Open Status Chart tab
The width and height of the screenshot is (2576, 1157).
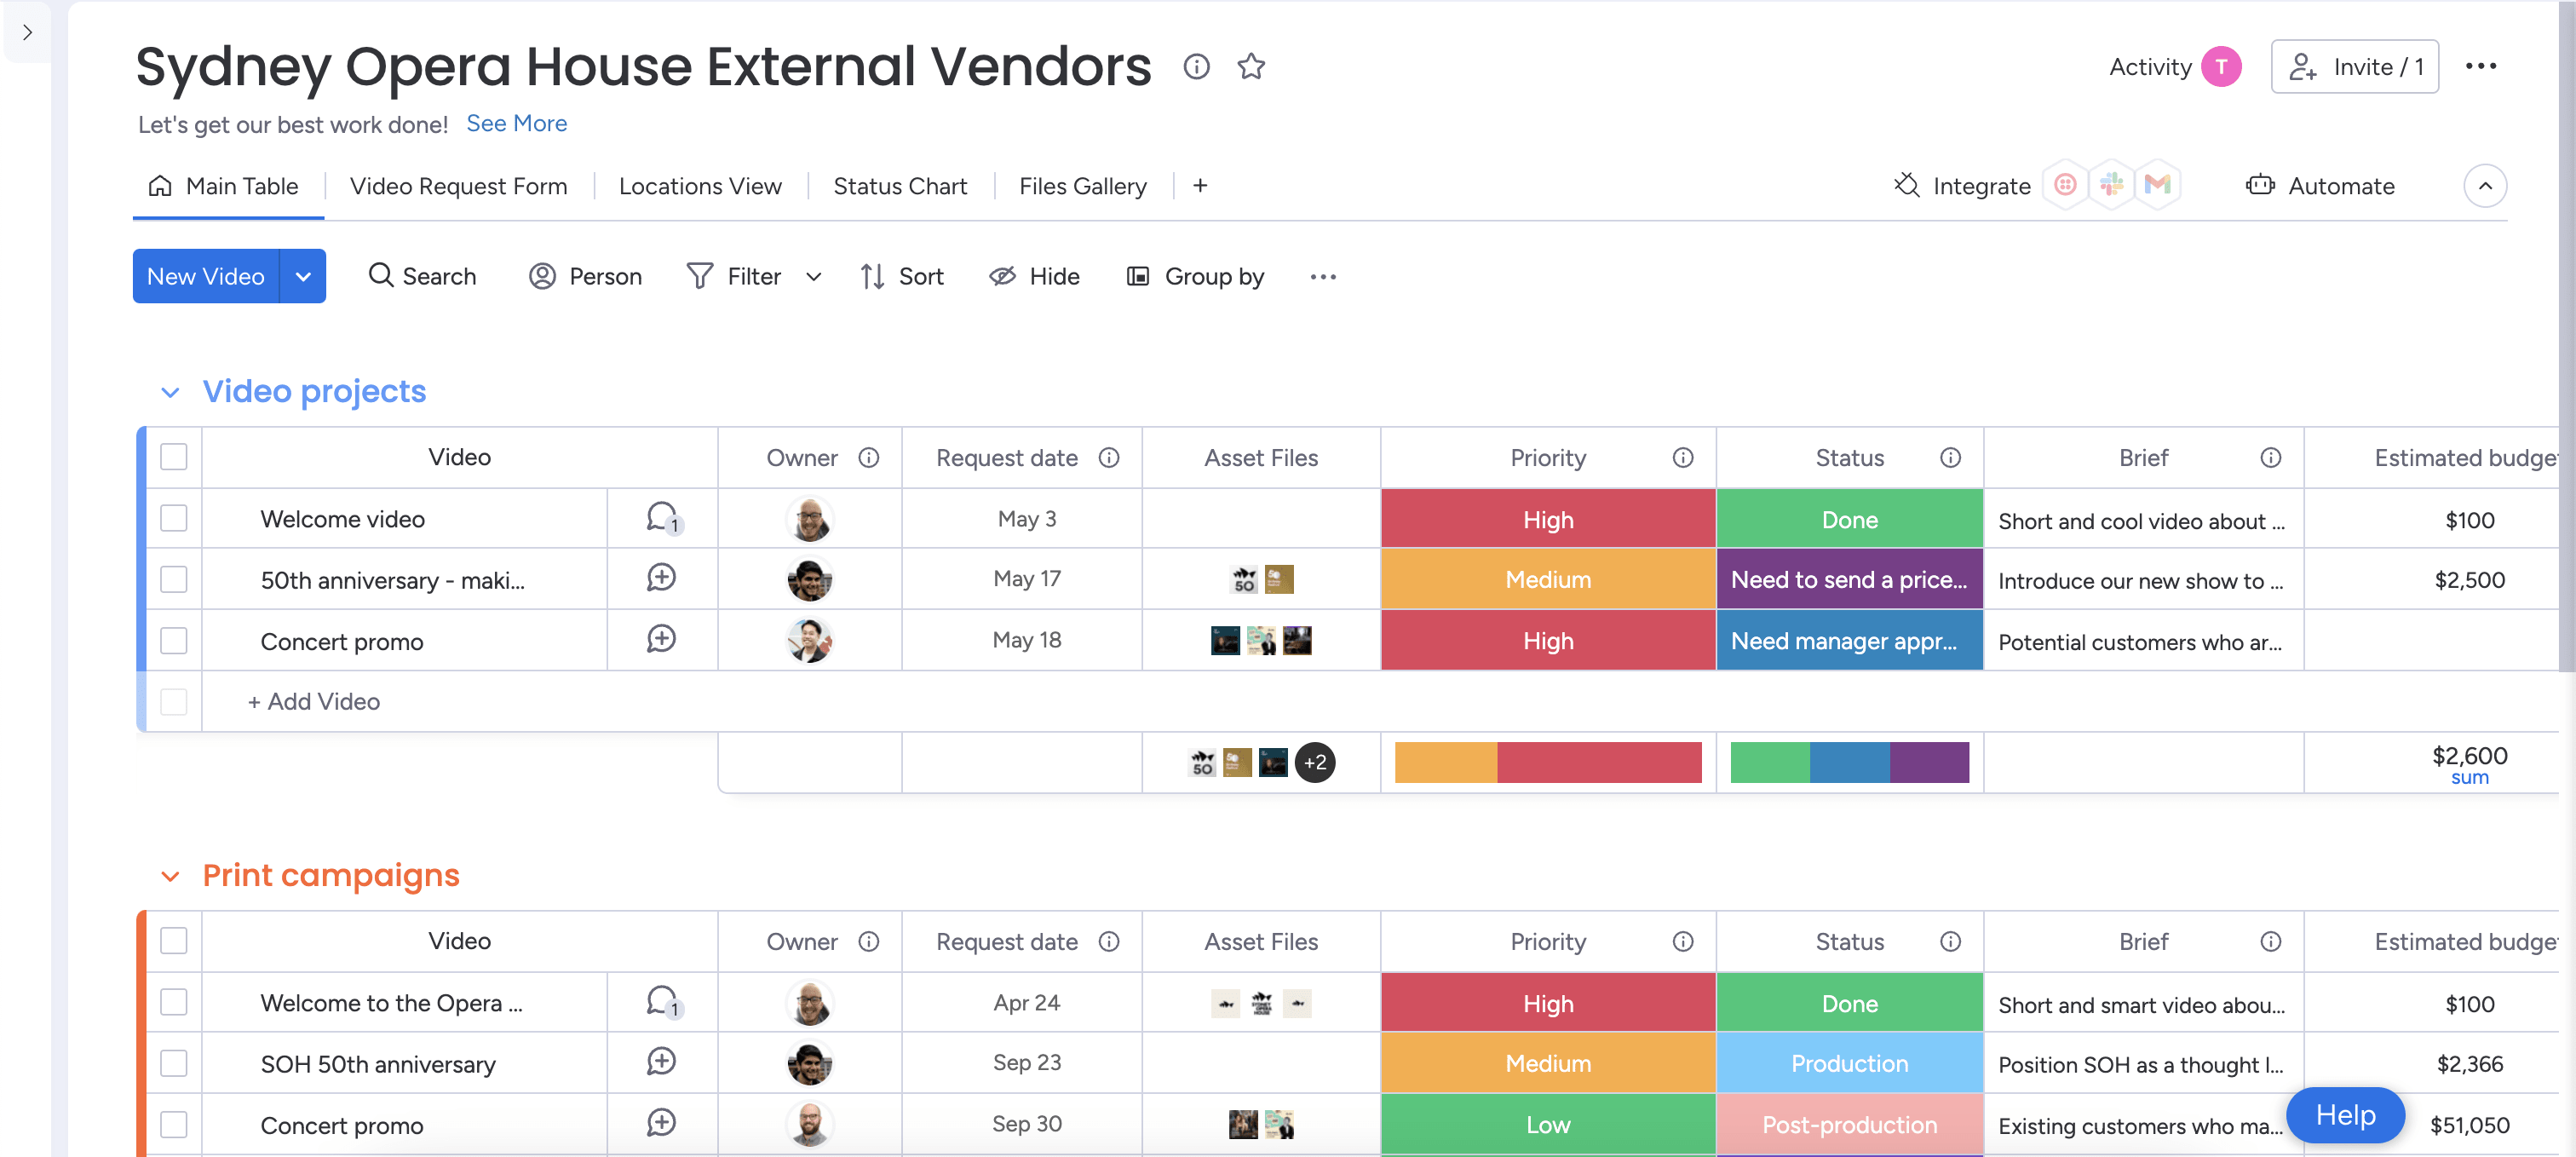click(x=900, y=187)
